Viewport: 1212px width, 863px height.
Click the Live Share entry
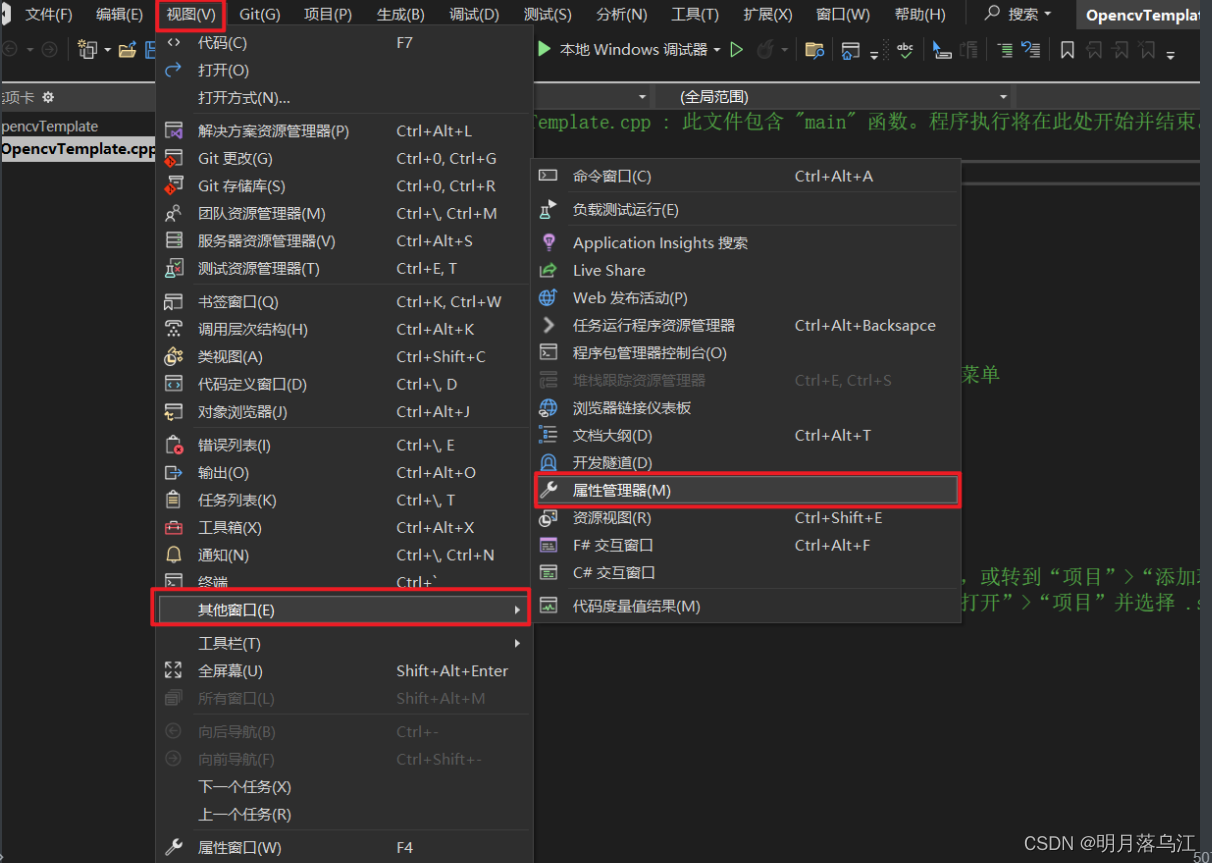(610, 270)
